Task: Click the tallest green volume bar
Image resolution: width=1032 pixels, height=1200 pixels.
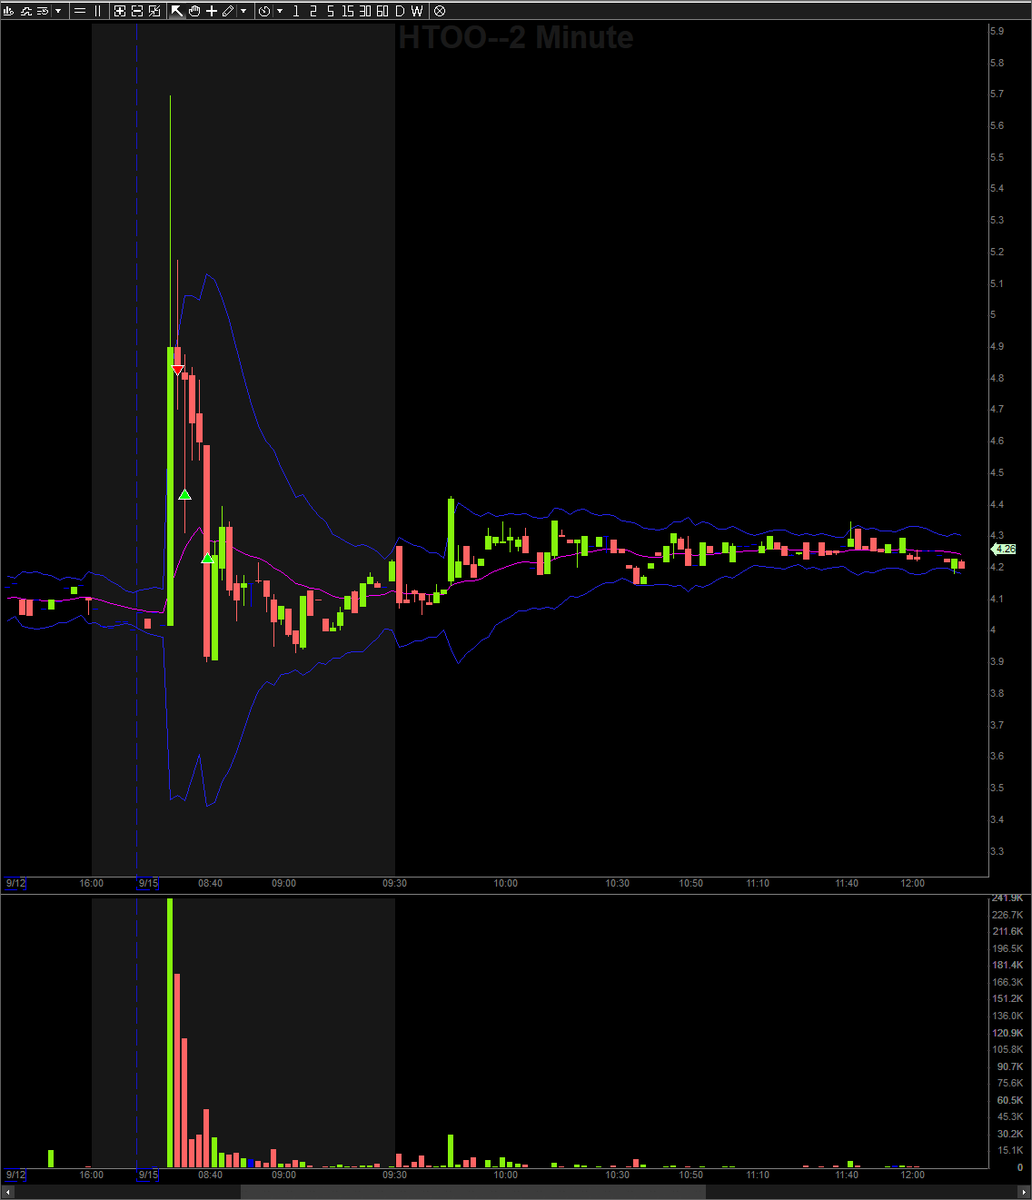Action: coord(170,1032)
